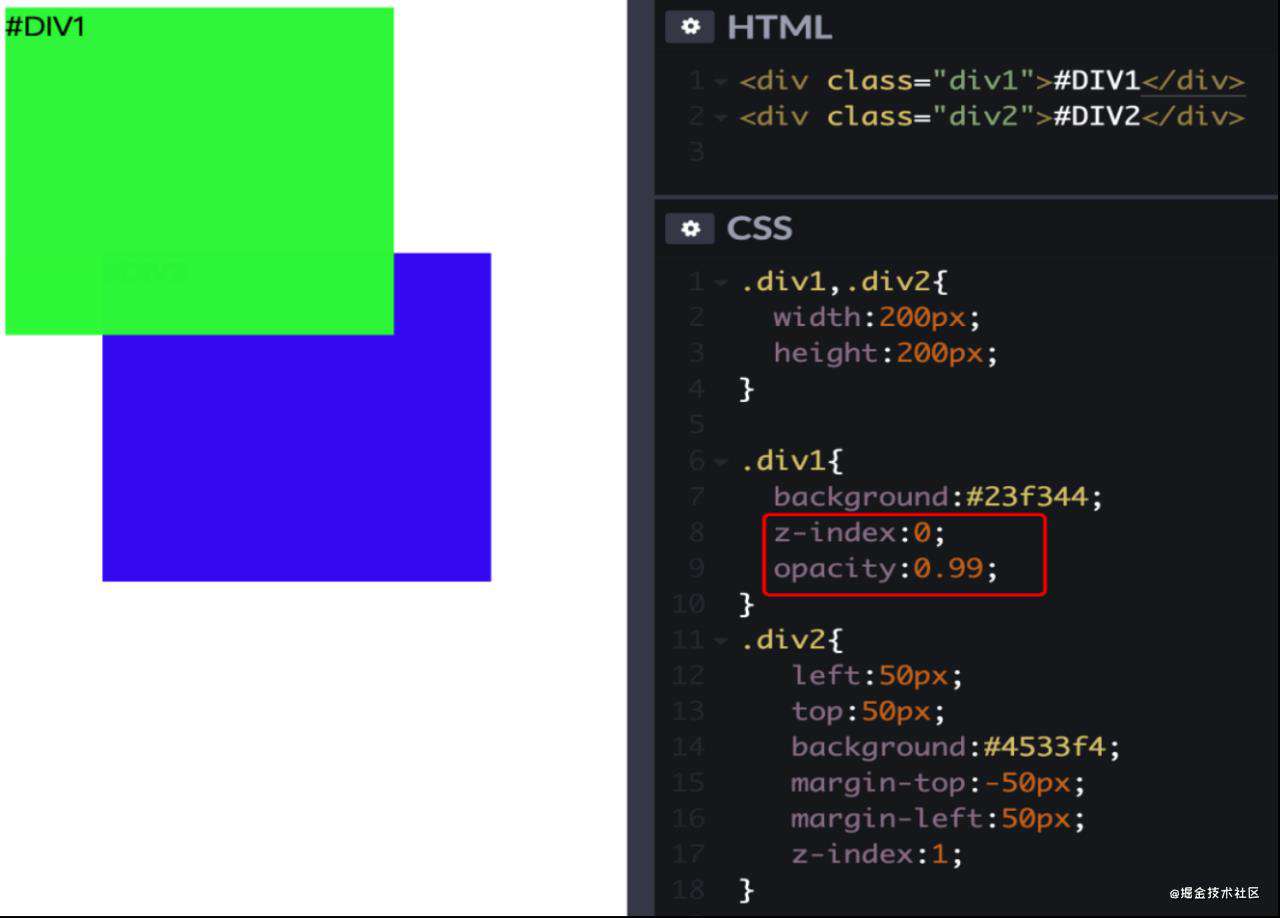Screen dimensions: 1280x918
Task: Click the CSS panel title
Action: (759, 228)
